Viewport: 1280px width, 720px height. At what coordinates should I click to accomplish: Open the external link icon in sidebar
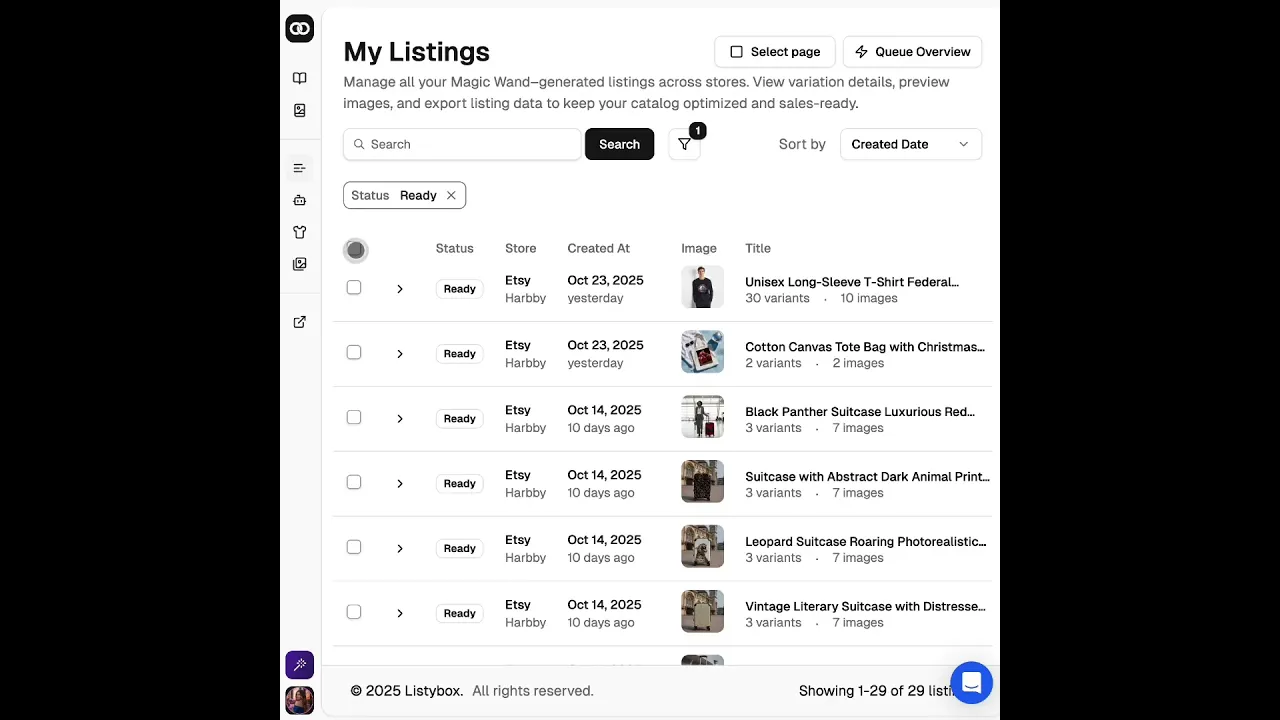click(x=299, y=322)
